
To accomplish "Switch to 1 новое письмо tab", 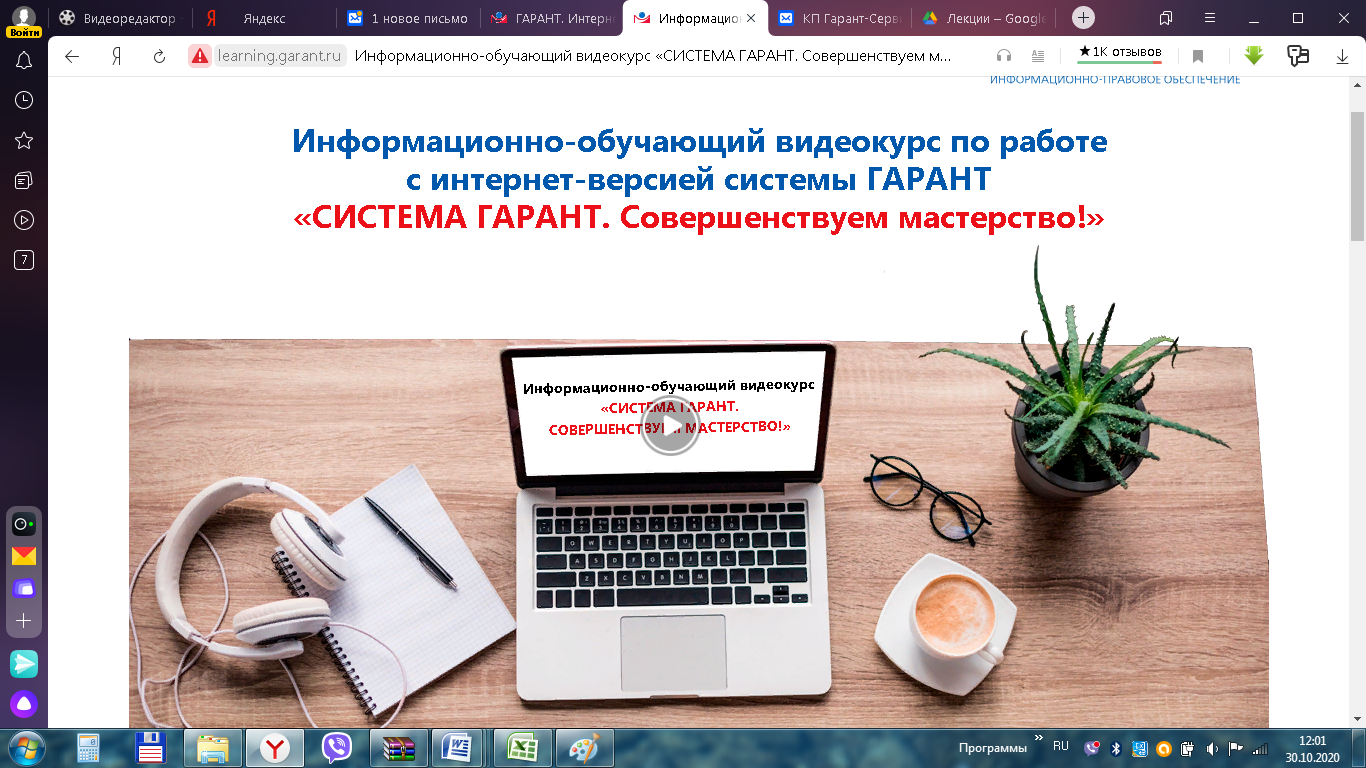I will (x=408, y=18).
